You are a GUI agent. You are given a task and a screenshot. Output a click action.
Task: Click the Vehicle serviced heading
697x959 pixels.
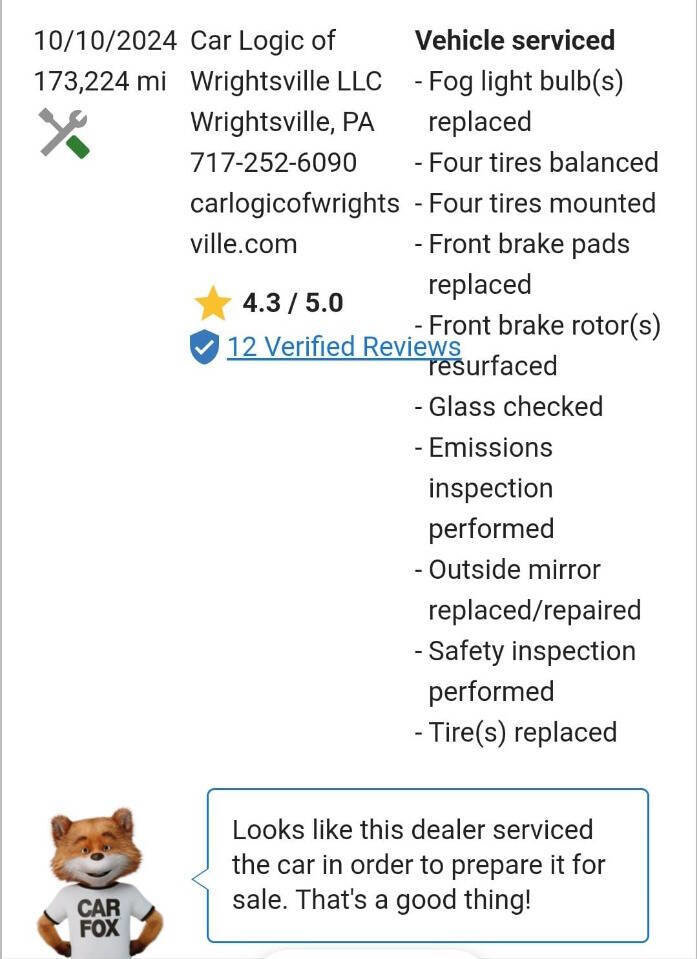click(514, 41)
